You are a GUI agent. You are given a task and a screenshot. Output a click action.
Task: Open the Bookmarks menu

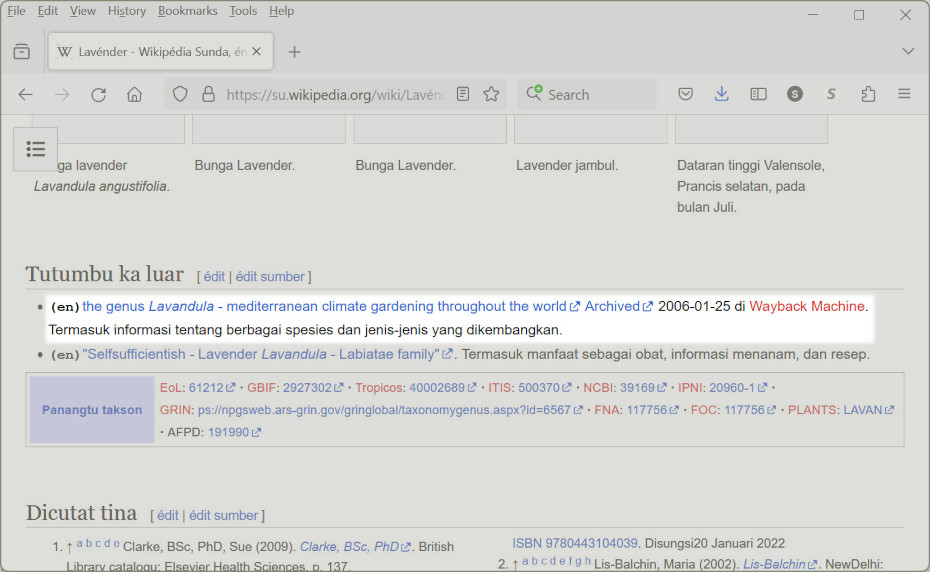[x=187, y=11]
